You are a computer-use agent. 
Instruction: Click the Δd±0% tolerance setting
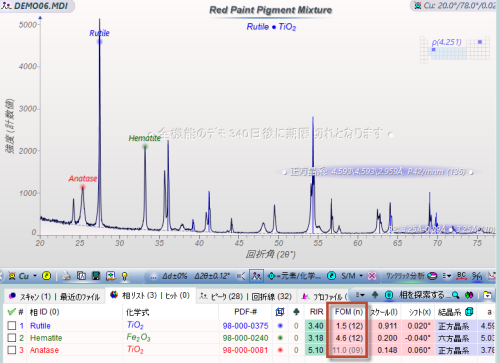175,276
